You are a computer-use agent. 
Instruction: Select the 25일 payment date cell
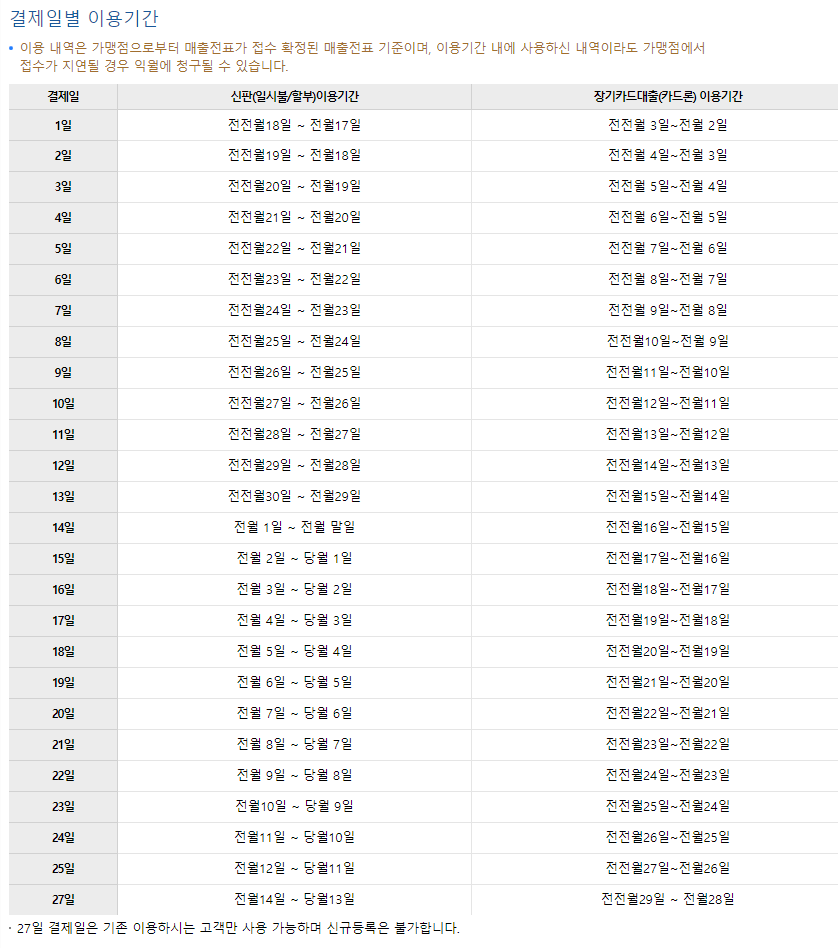point(63,869)
